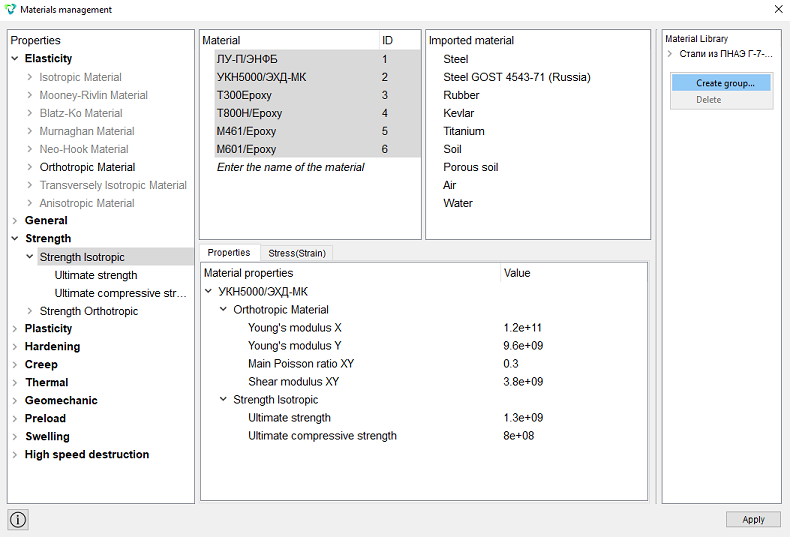
Task: Expand Стали из ПНАЭ library group
Action: pos(670,54)
